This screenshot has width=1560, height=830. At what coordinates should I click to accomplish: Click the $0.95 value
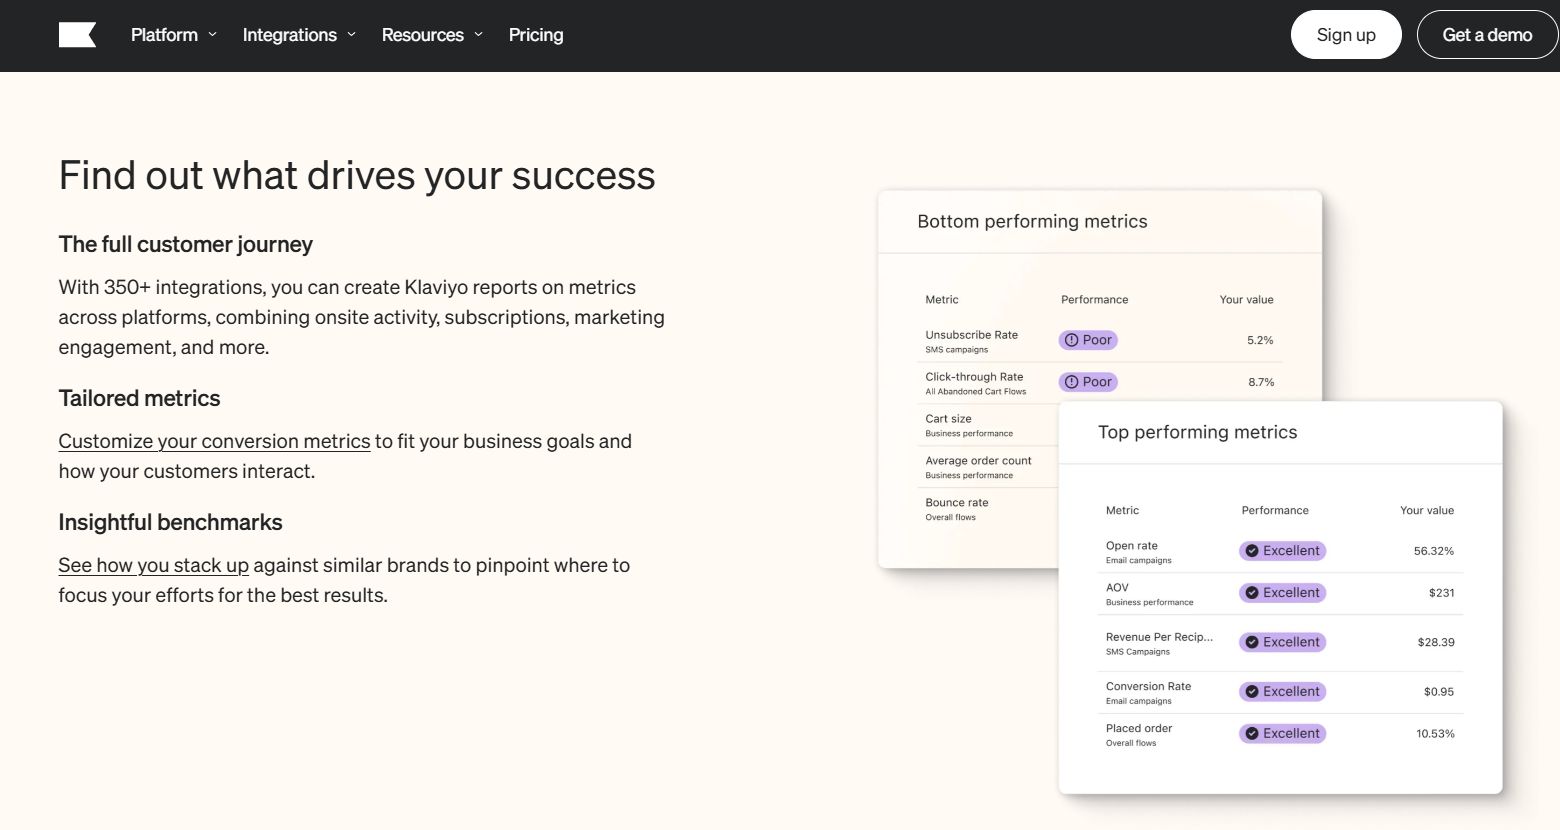1439,692
